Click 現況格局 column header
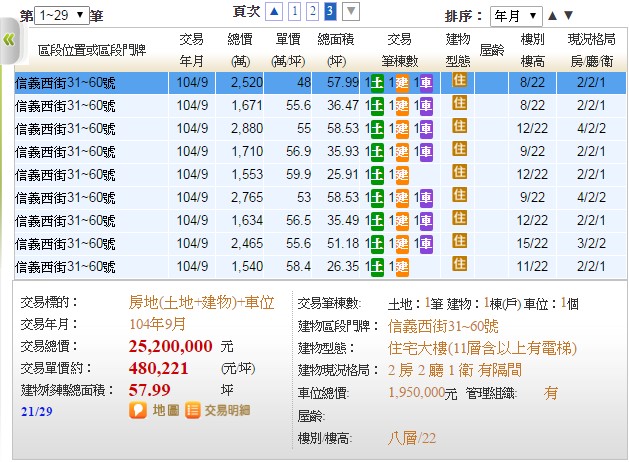 [592, 50]
